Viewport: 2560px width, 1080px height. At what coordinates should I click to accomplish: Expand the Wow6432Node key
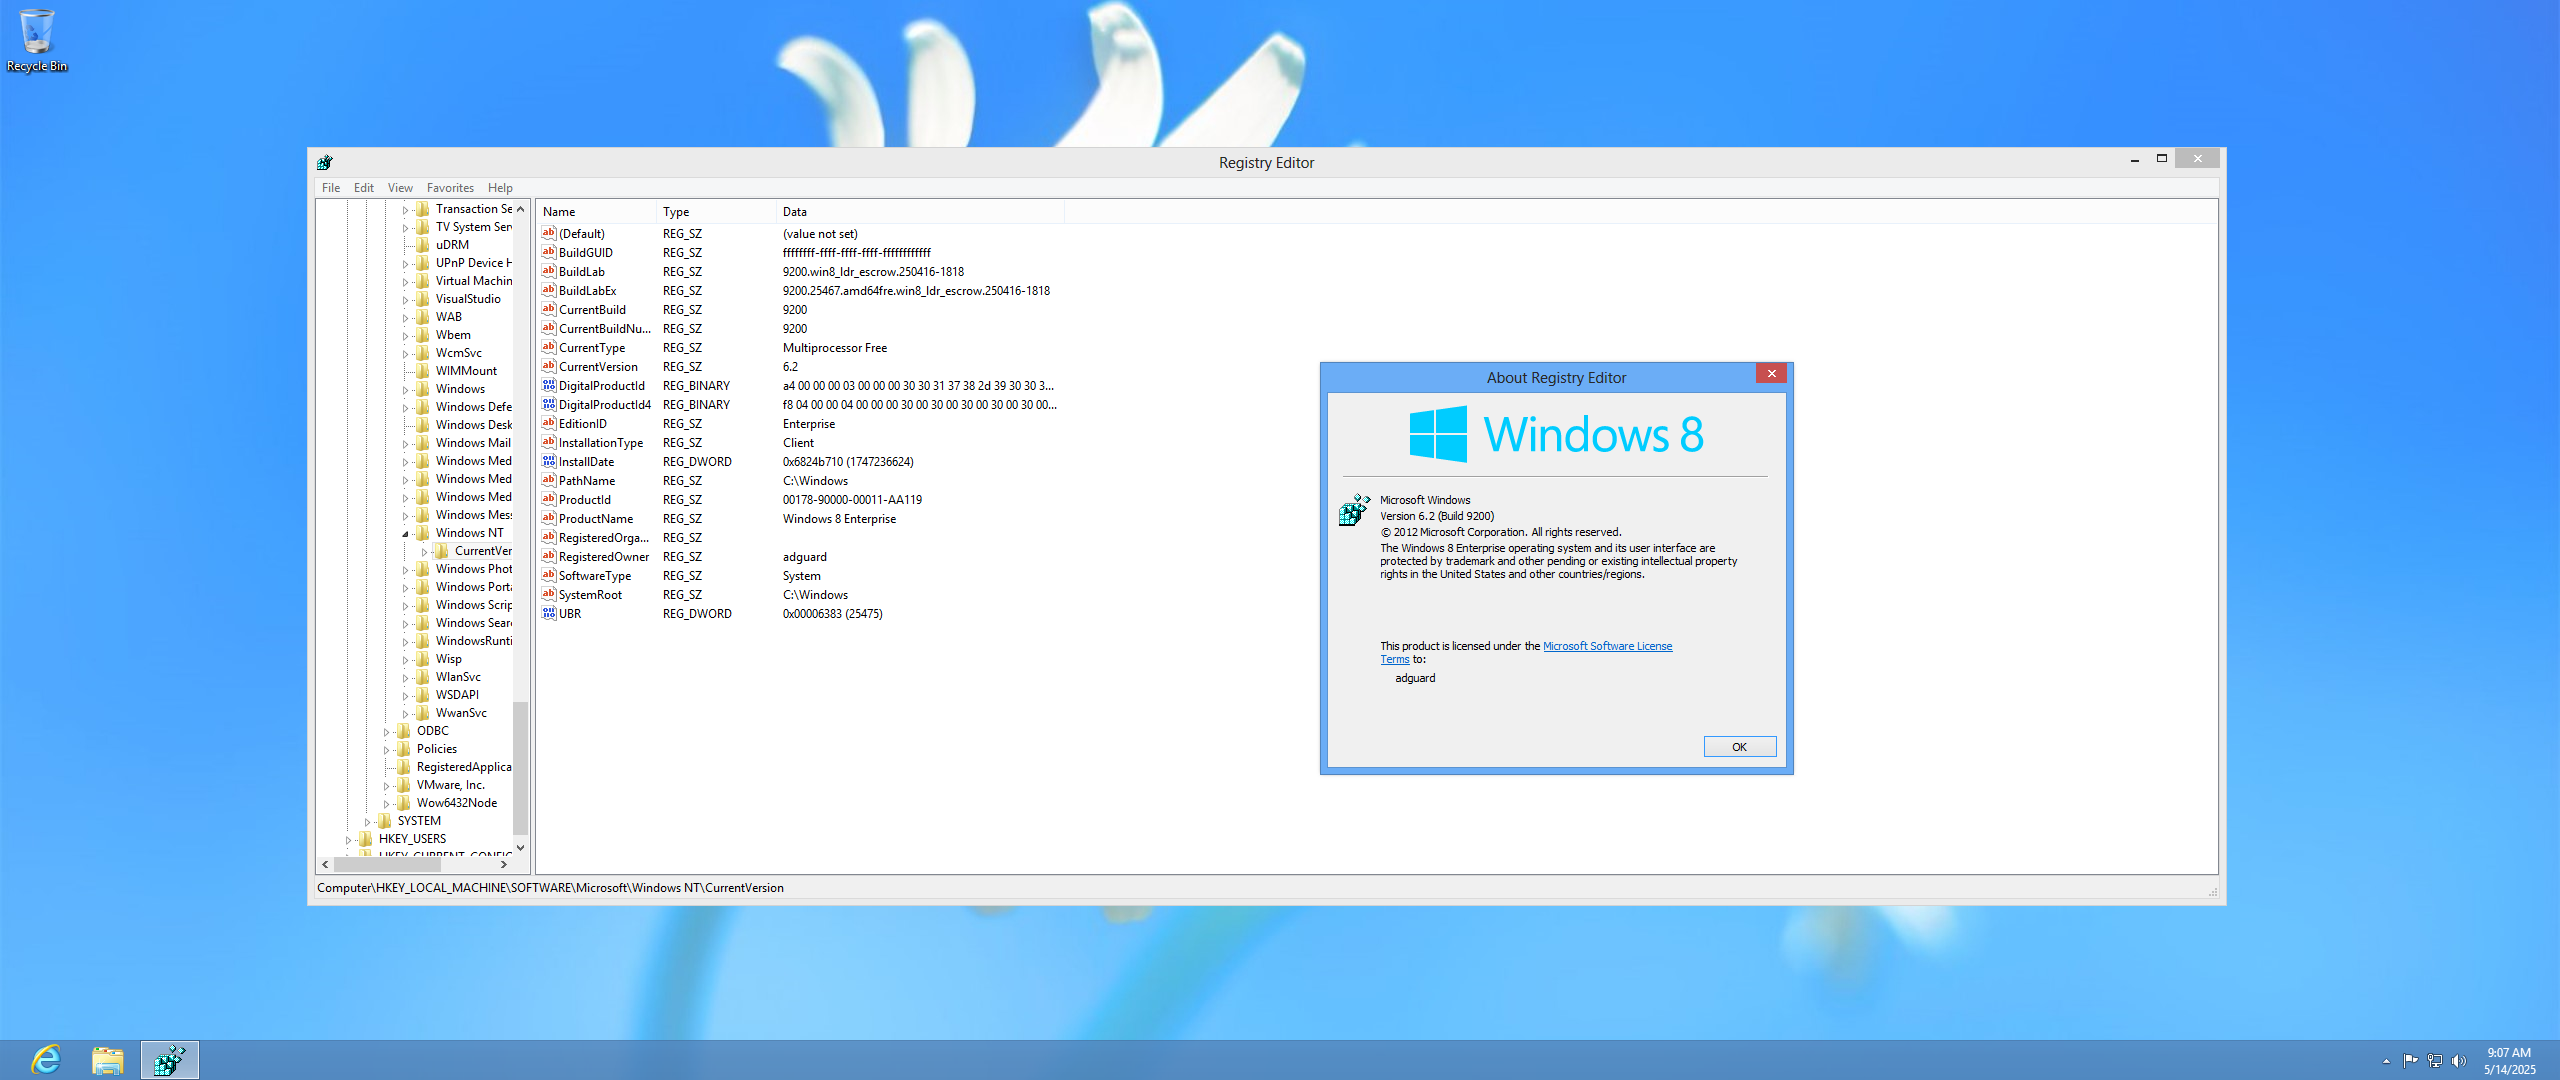(386, 803)
